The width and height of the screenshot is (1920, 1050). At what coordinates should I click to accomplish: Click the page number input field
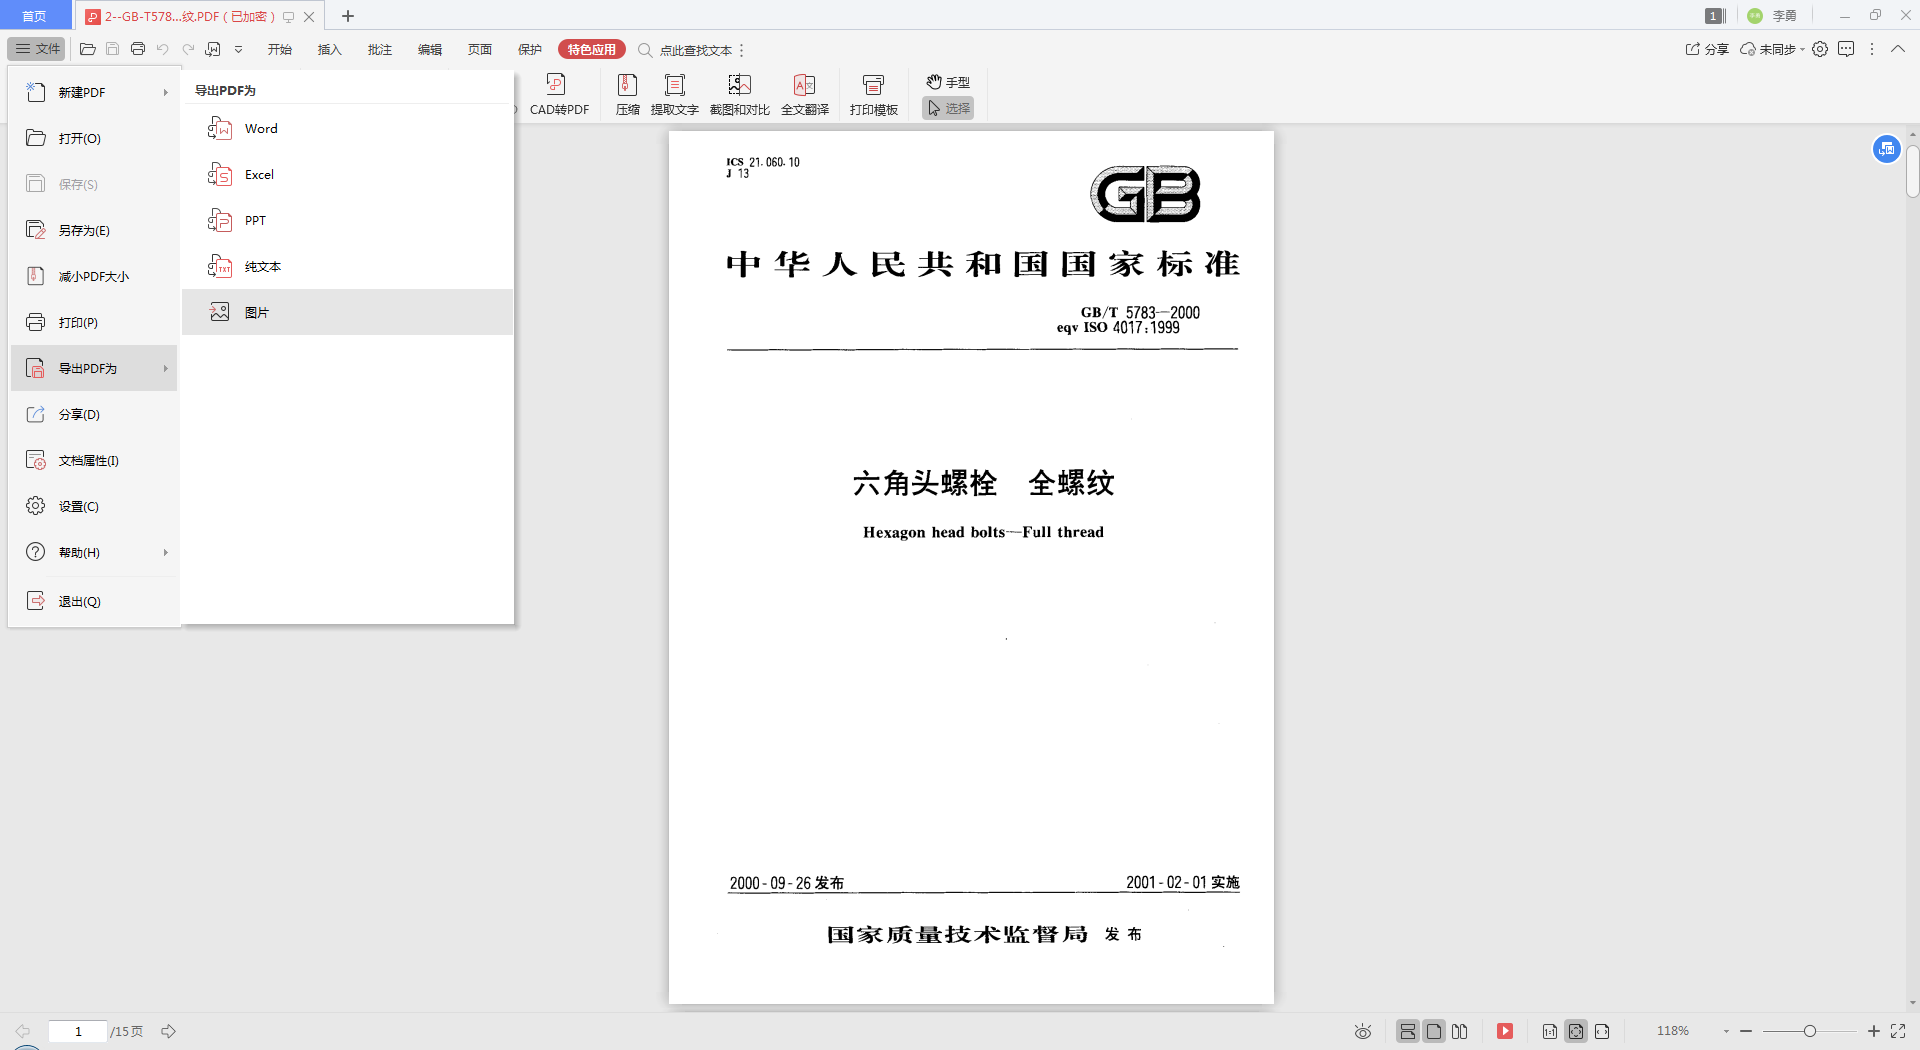pyautogui.click(x=78, y=1031)
